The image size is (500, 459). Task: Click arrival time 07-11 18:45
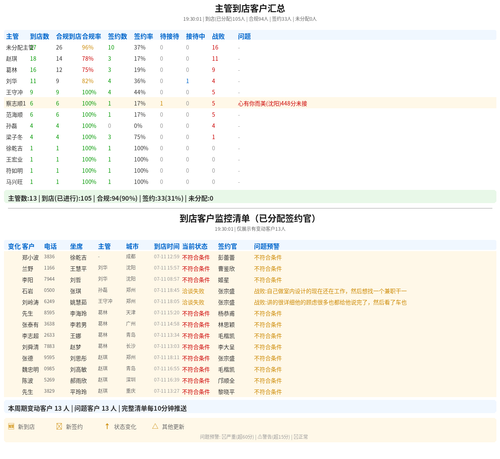click(167, 290)
